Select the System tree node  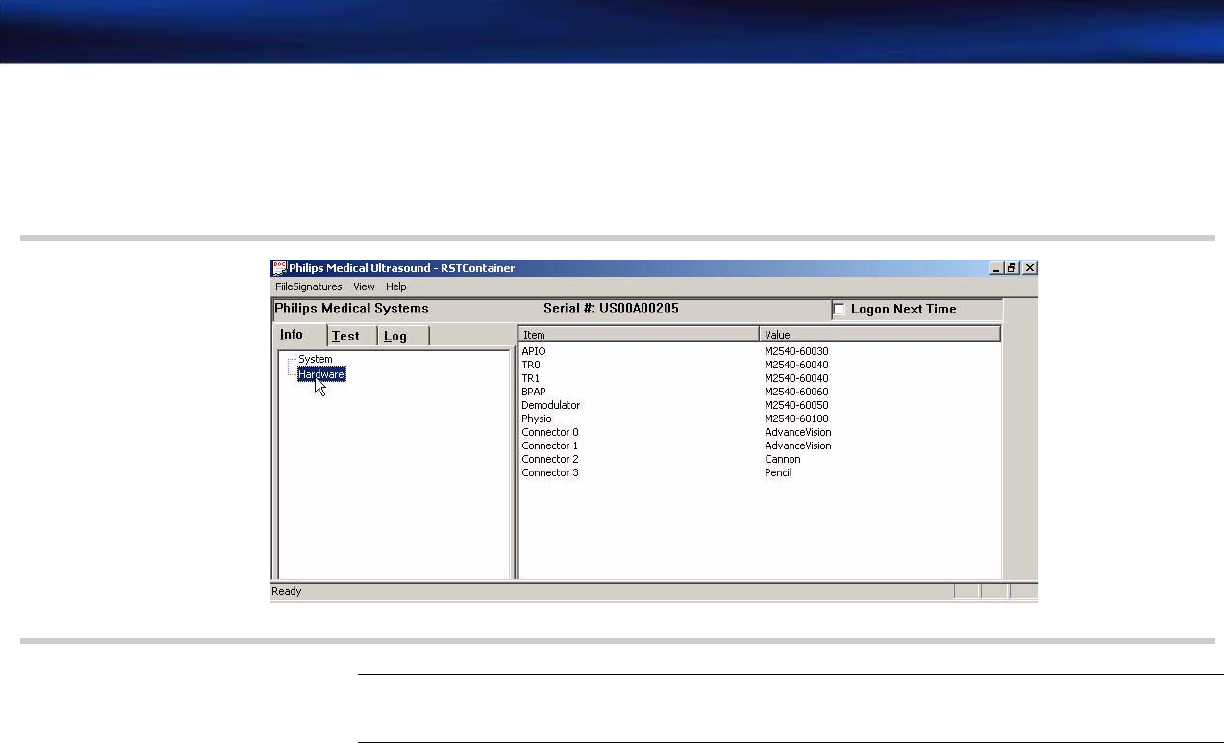tap(315, 359)
